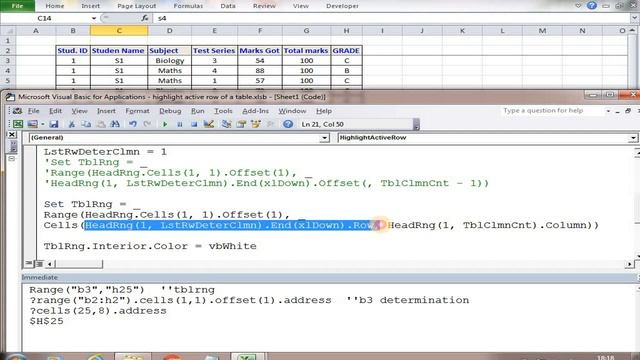
Task: Open the Help menu in VBA editor
Action: (324, 111)
